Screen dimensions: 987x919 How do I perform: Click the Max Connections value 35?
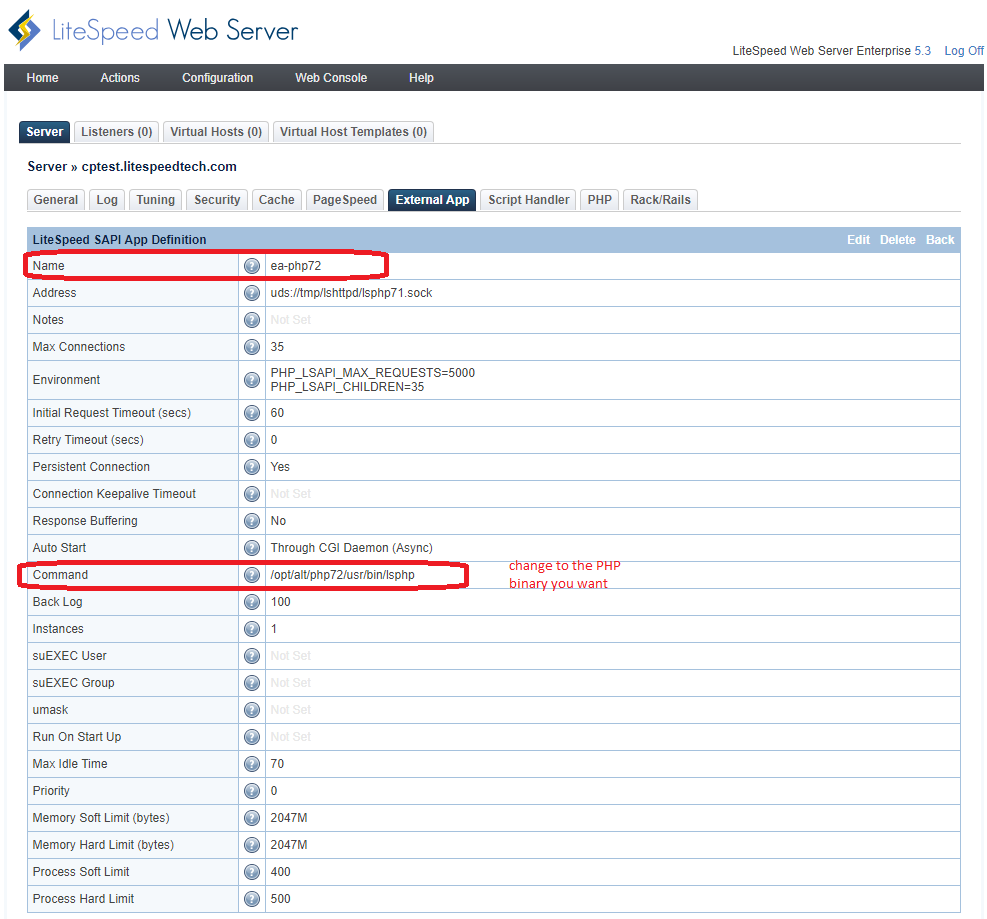277,347
